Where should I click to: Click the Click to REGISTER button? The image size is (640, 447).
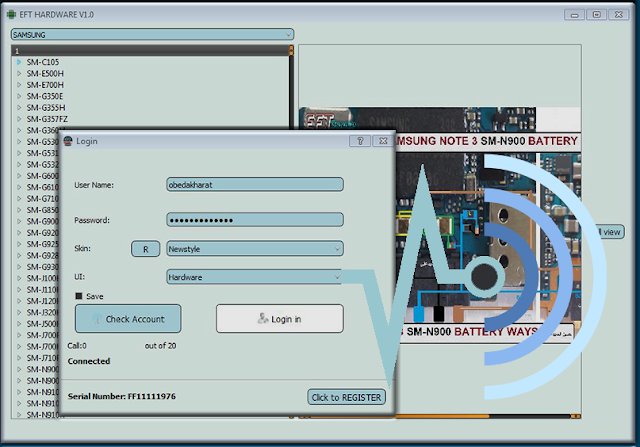(x=346, y=397)
